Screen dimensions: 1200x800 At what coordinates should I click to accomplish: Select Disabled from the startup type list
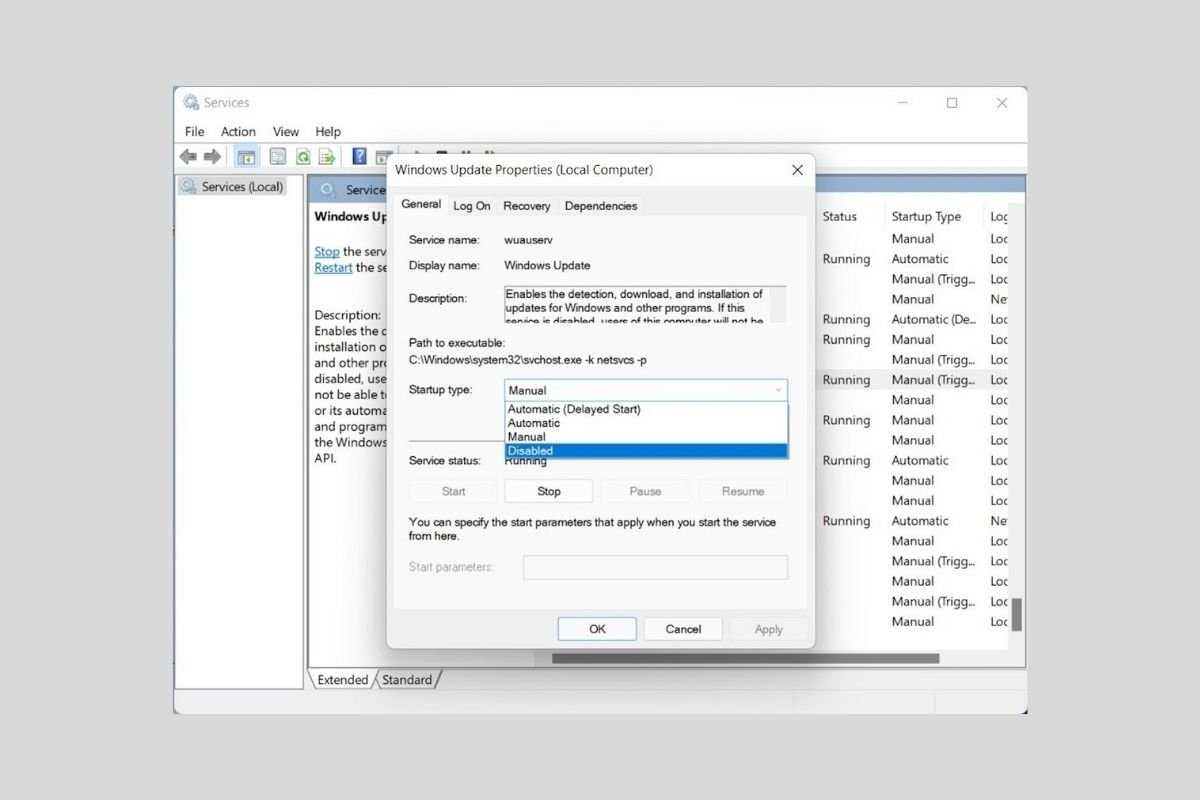(646, 451)
